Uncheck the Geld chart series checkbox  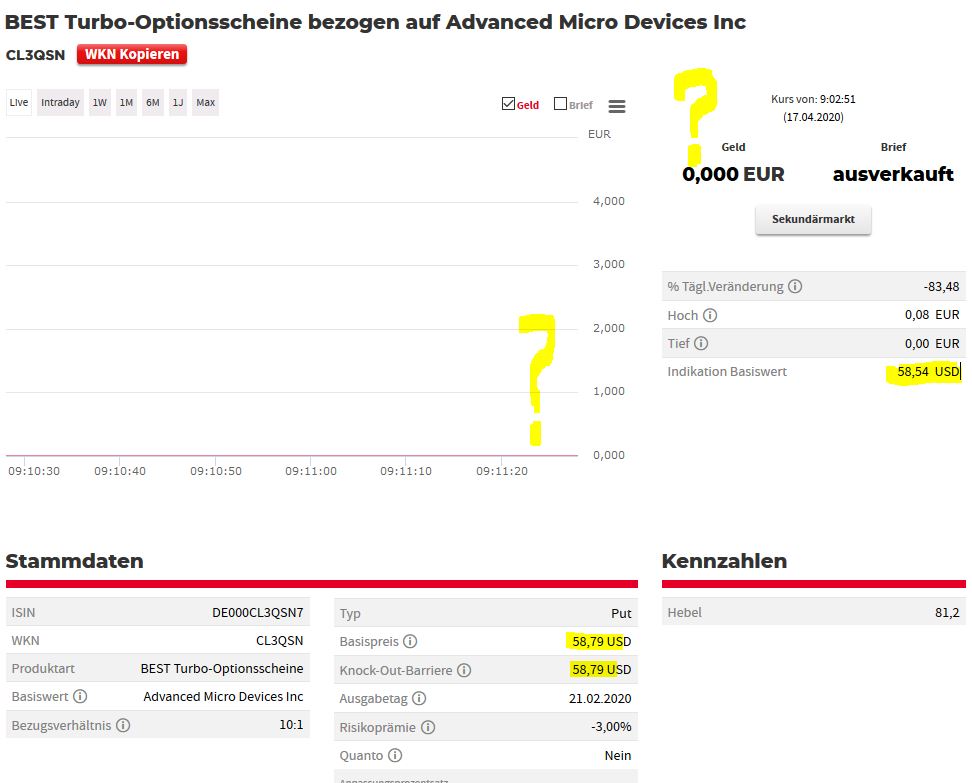(508, 104)
